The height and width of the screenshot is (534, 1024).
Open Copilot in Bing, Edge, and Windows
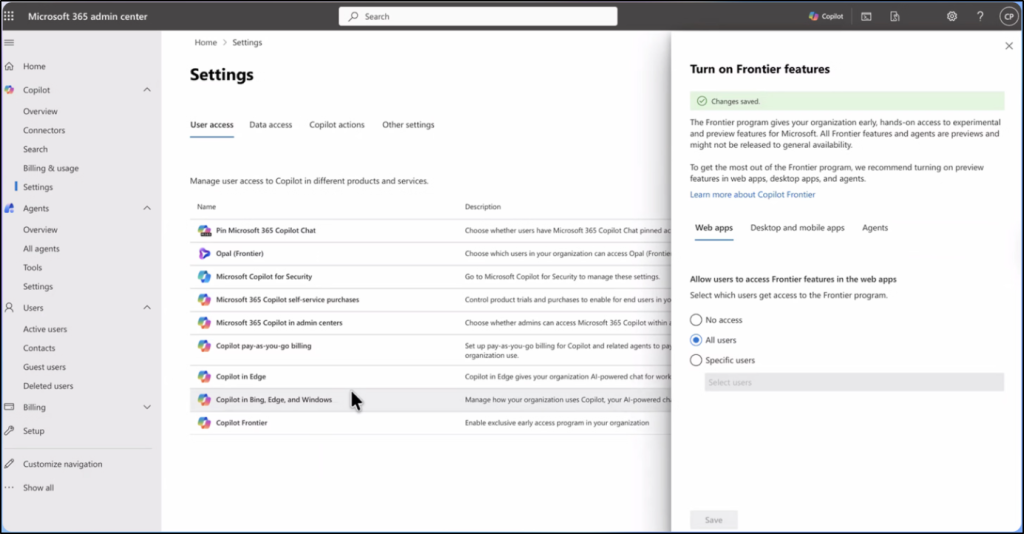274,400
